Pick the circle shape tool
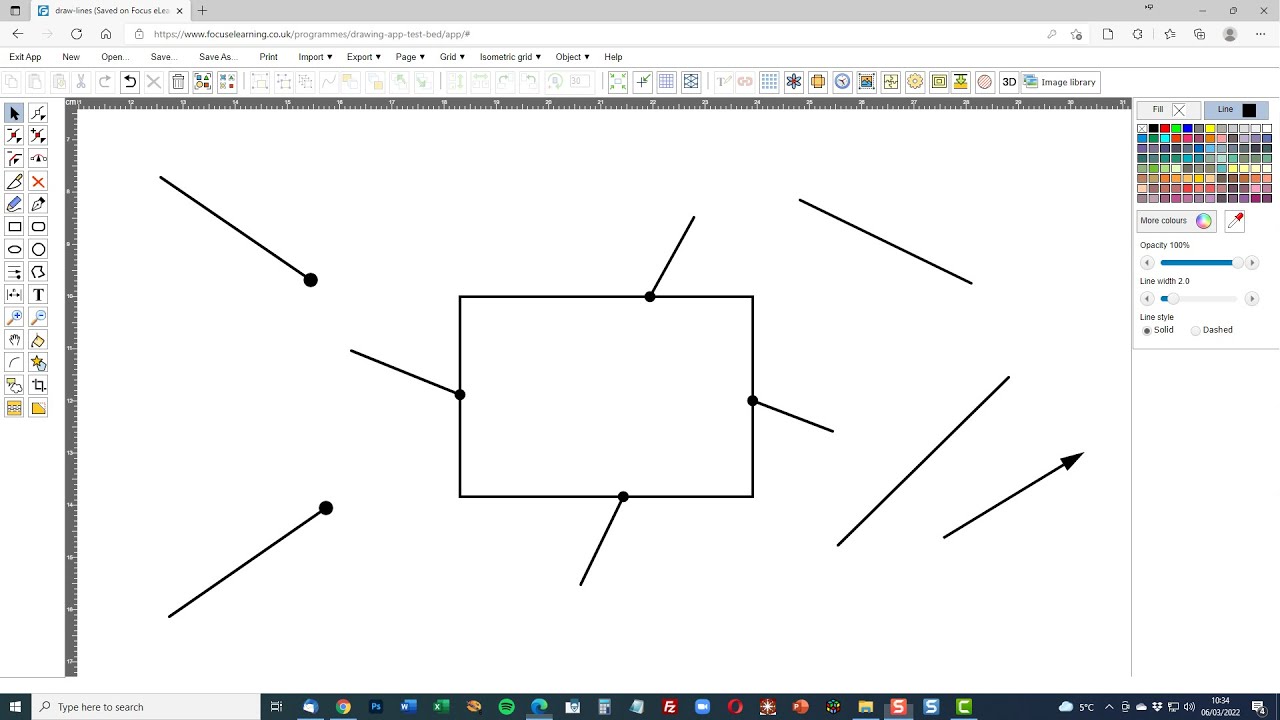Viewport: 1280px width, 720px height. click(x=38, y=250)
